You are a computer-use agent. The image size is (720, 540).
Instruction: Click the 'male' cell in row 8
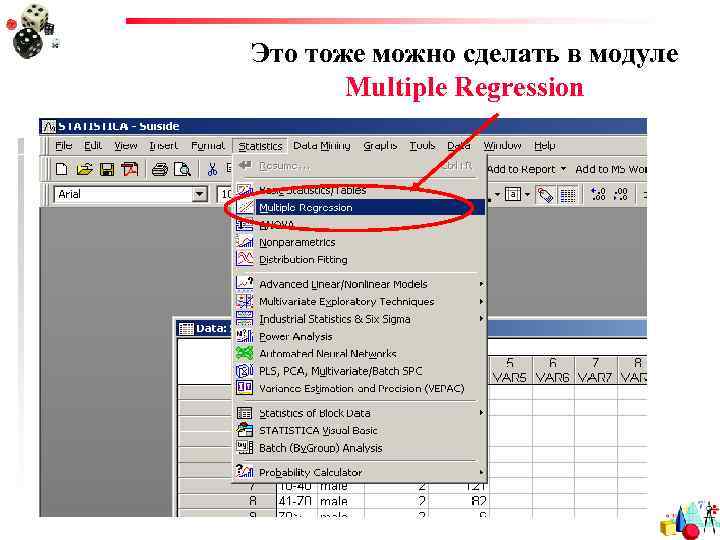[340, 501]
